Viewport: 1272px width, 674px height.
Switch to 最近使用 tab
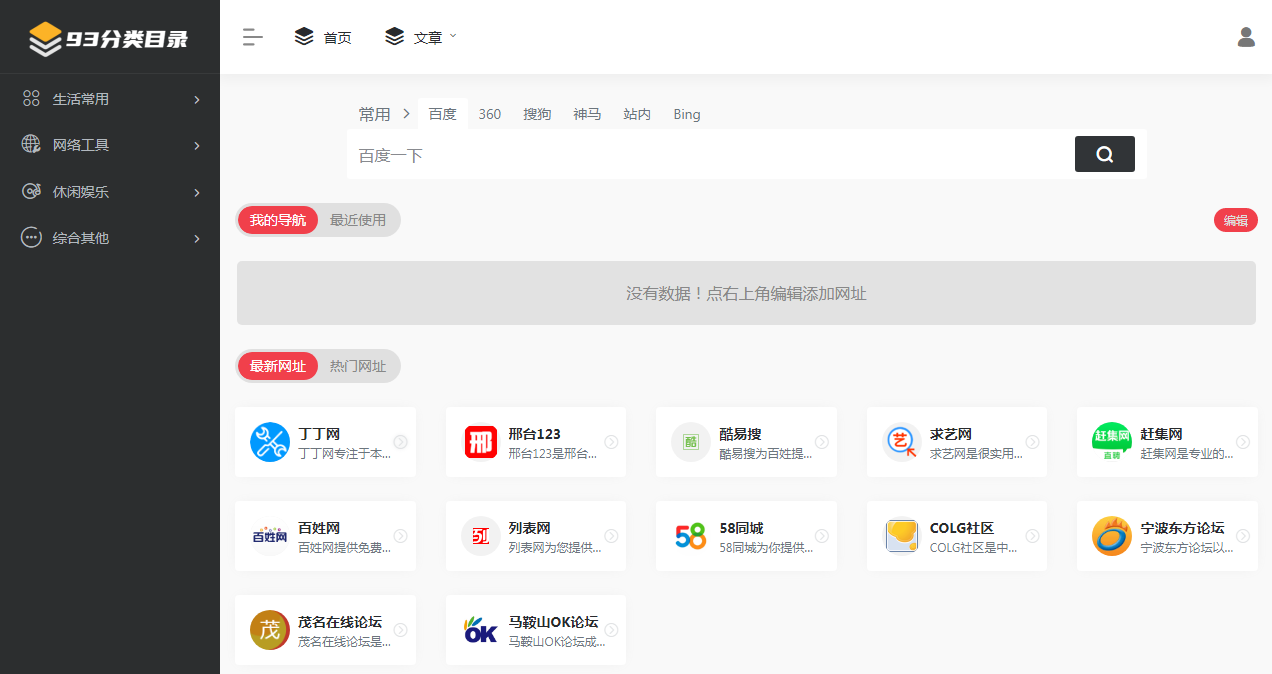click(358, 220)
